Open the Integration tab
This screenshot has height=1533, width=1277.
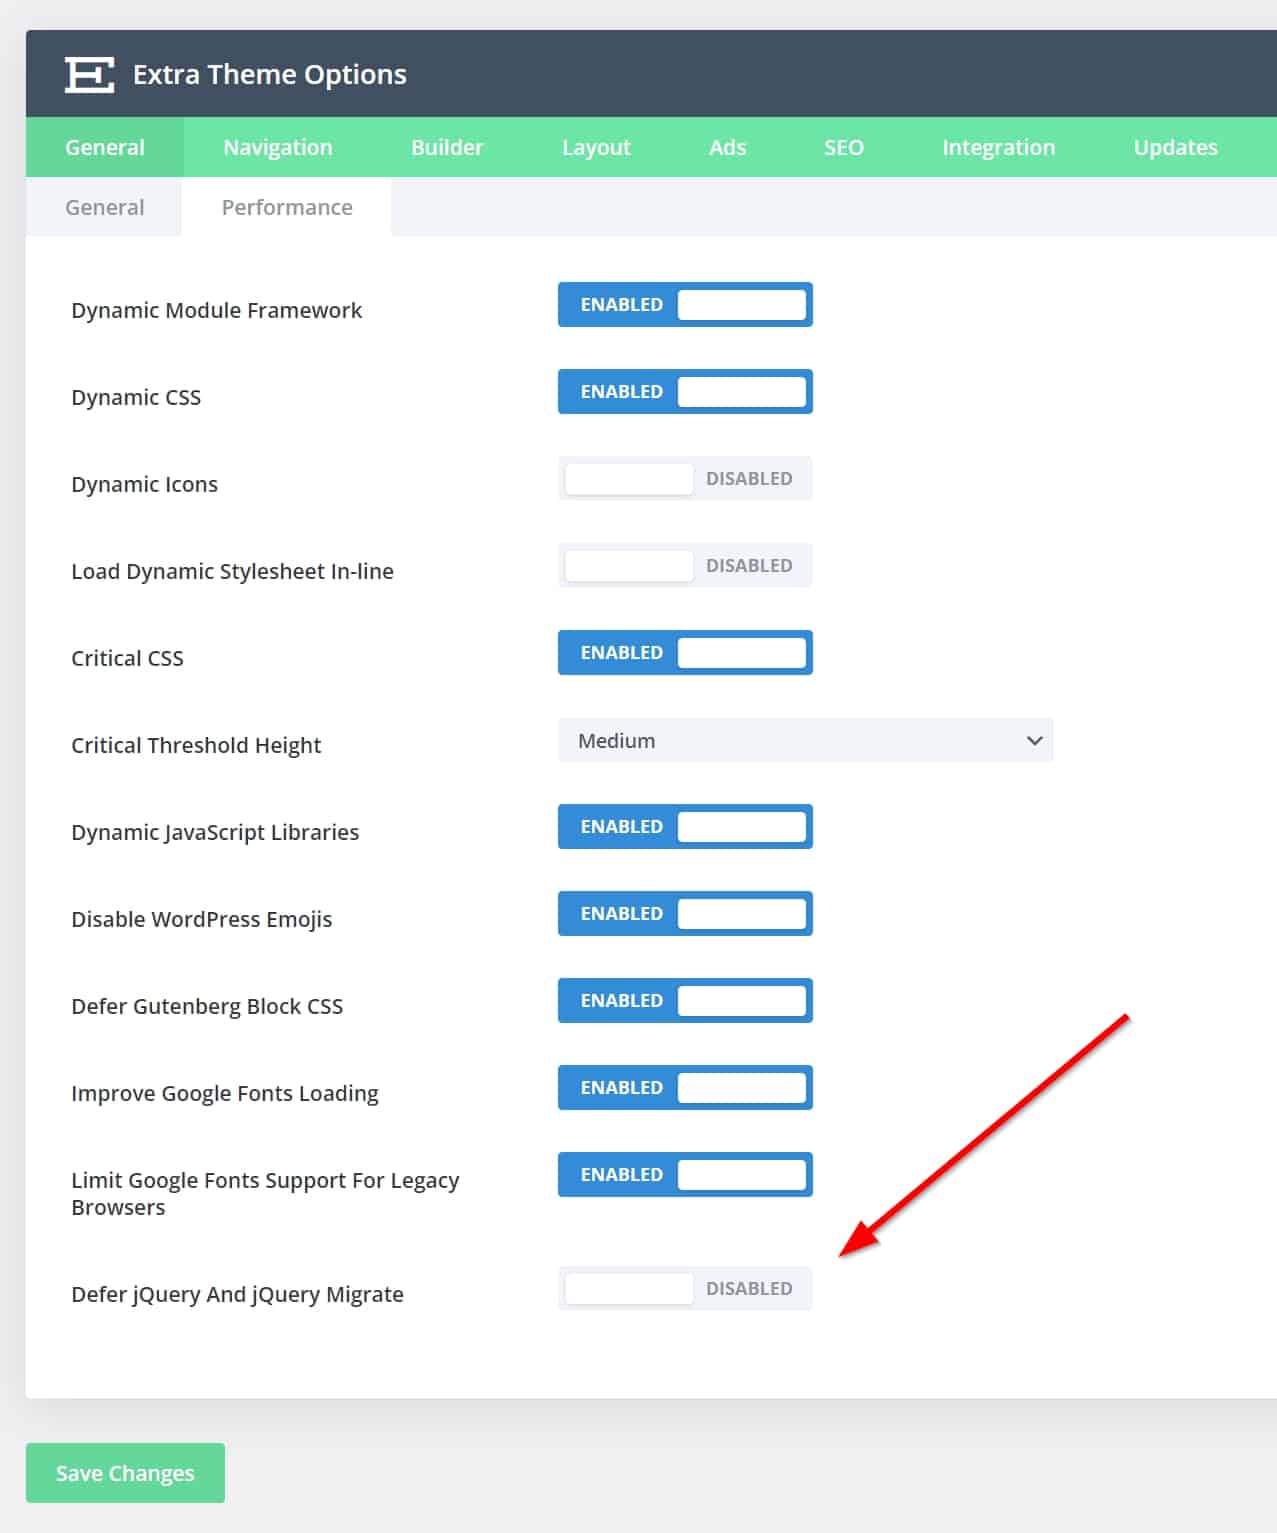pyautogui.click(x=998, y=148)
